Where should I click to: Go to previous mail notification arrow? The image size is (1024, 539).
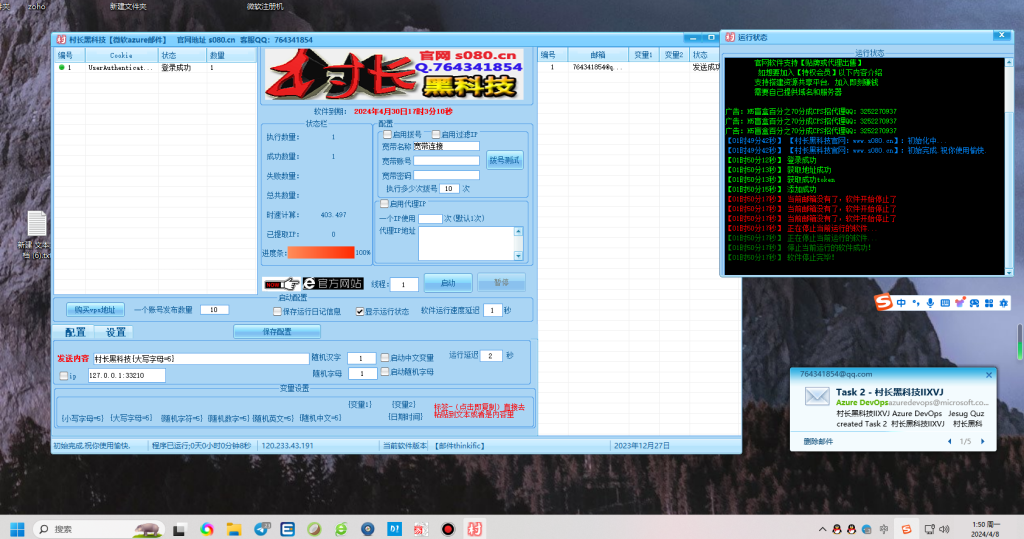[x=950, y=442]
